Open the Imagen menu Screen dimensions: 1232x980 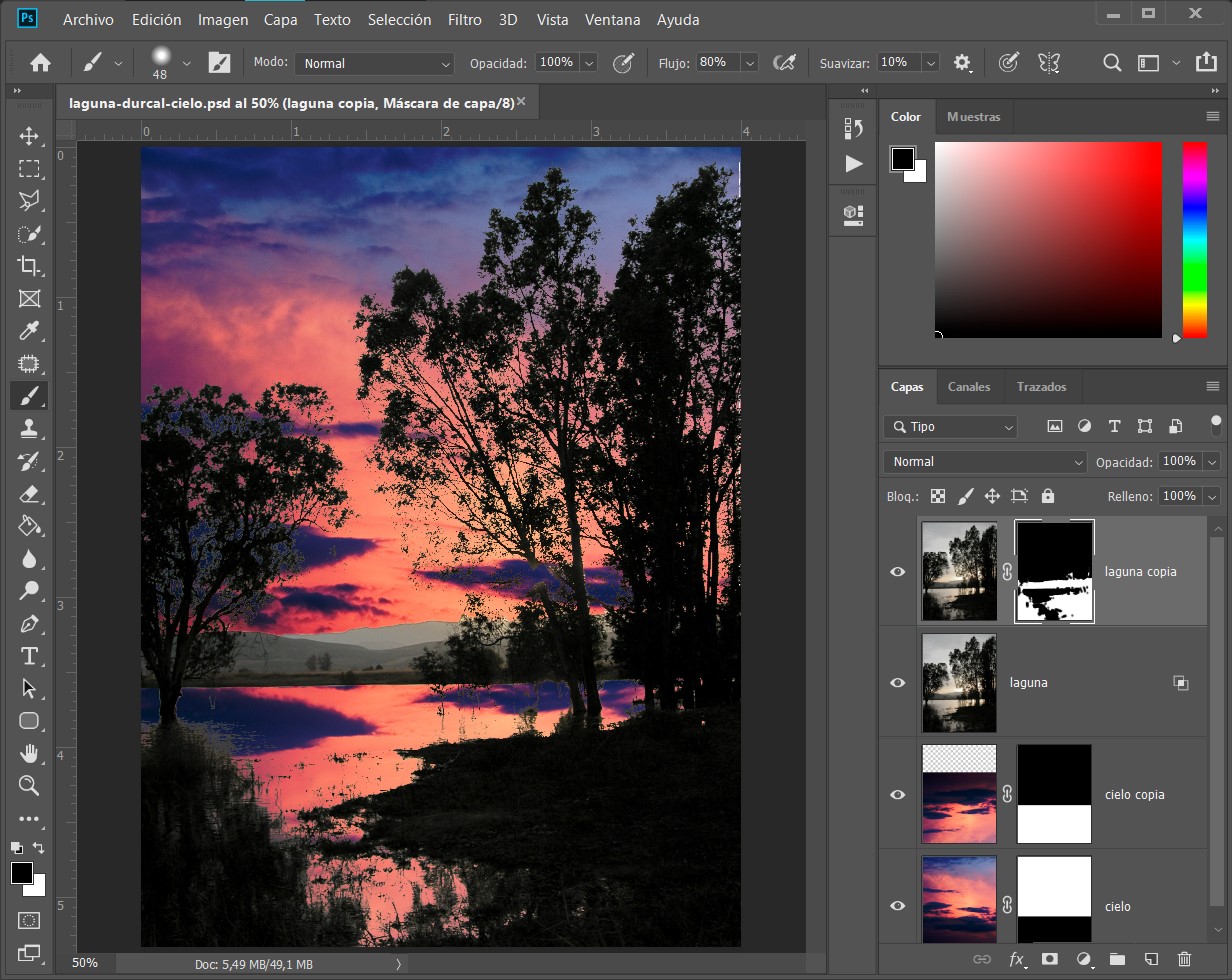tap(223, 19)
